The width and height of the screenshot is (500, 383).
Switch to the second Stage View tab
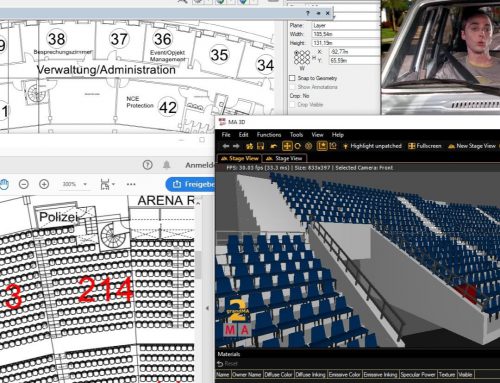[285, 159]
